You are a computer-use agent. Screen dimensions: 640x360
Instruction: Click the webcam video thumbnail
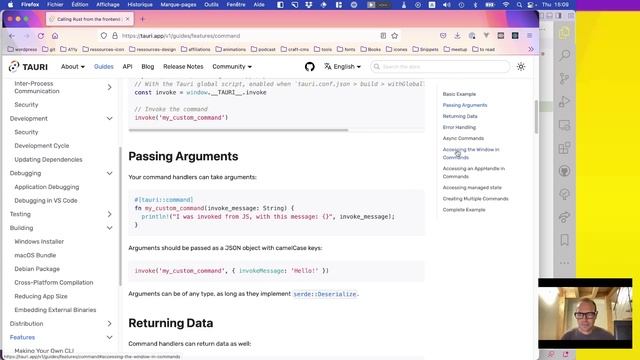coord(585,313)
